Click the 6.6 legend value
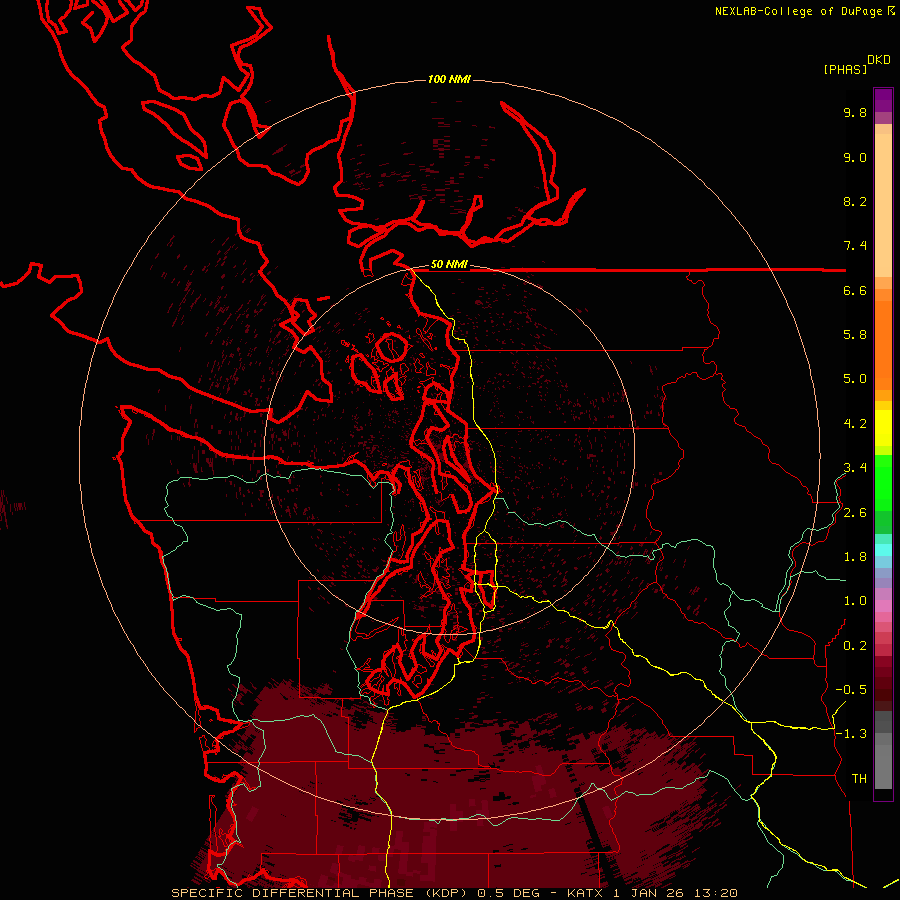Viewport: 900px width, 900px height. pos(855,290)
